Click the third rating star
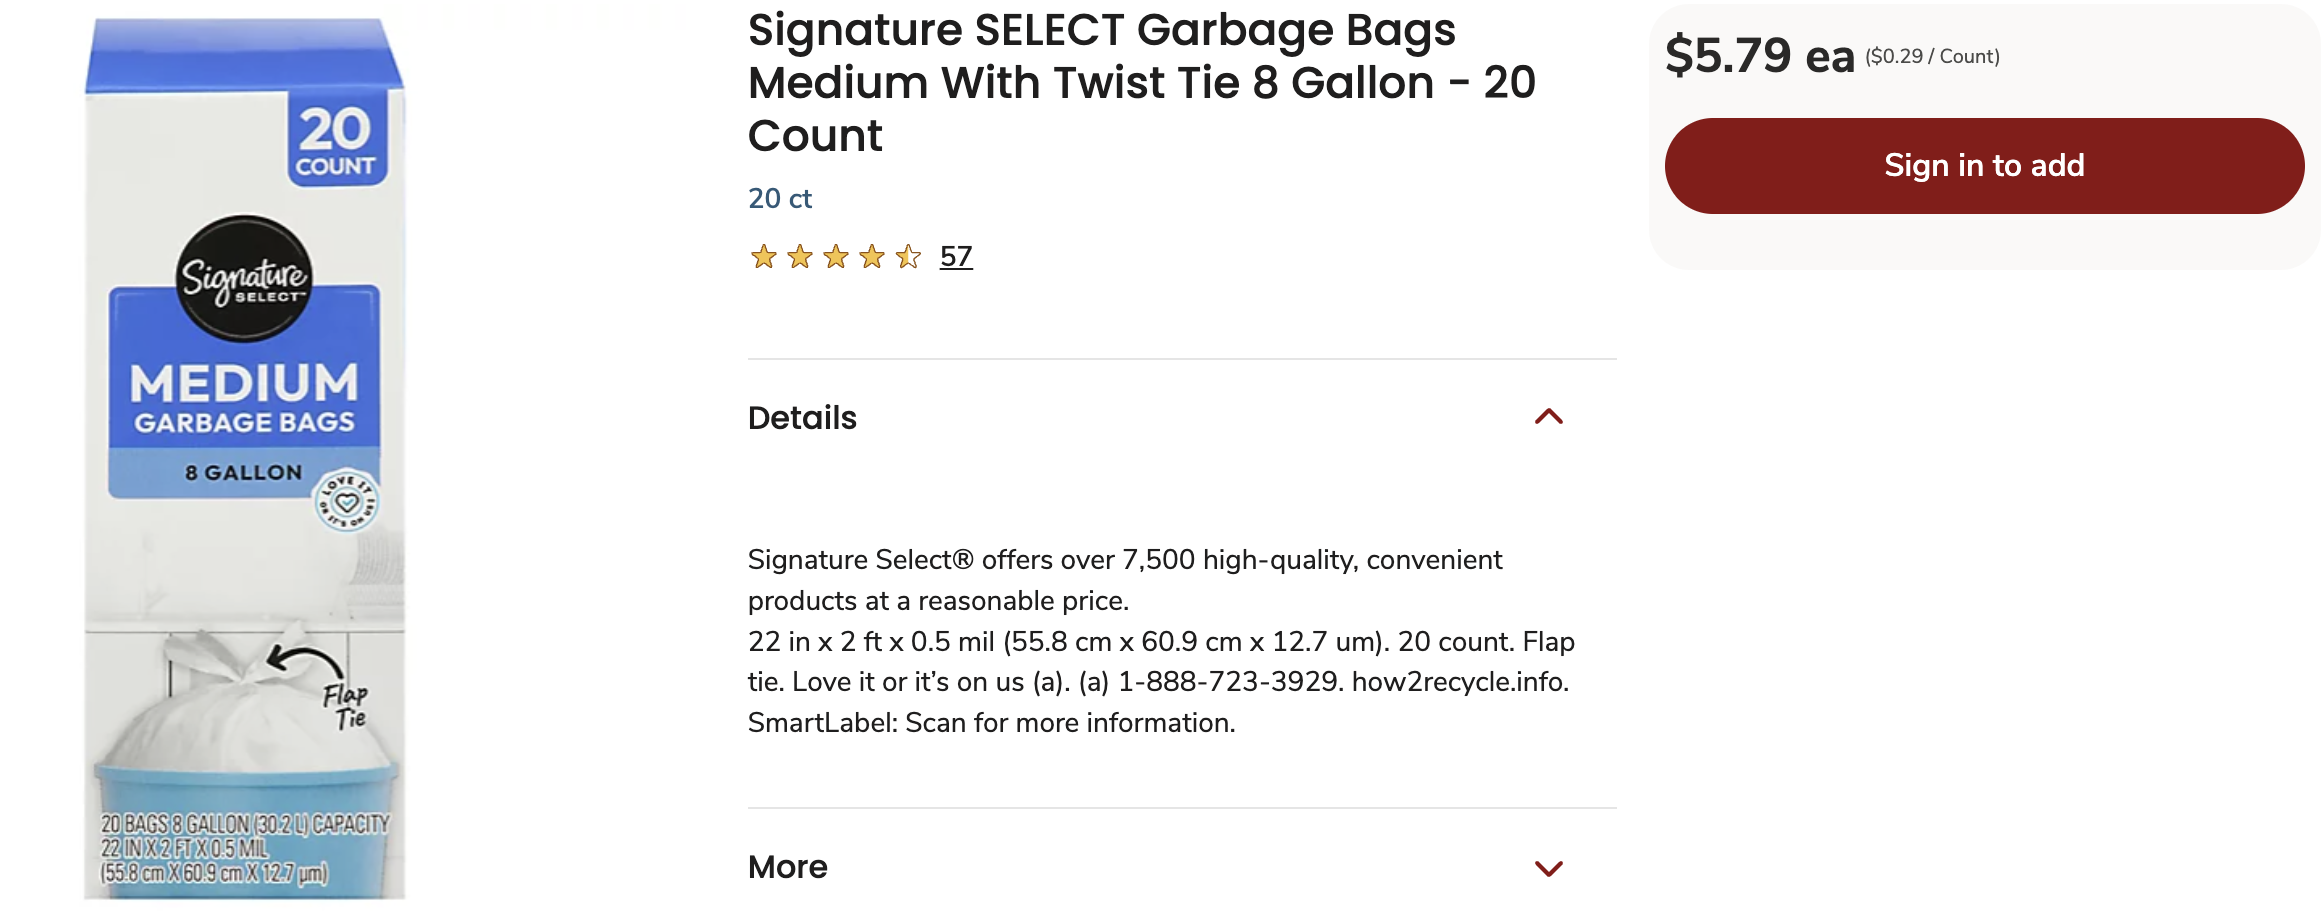 pyautogui.click(x=836, y=257)
